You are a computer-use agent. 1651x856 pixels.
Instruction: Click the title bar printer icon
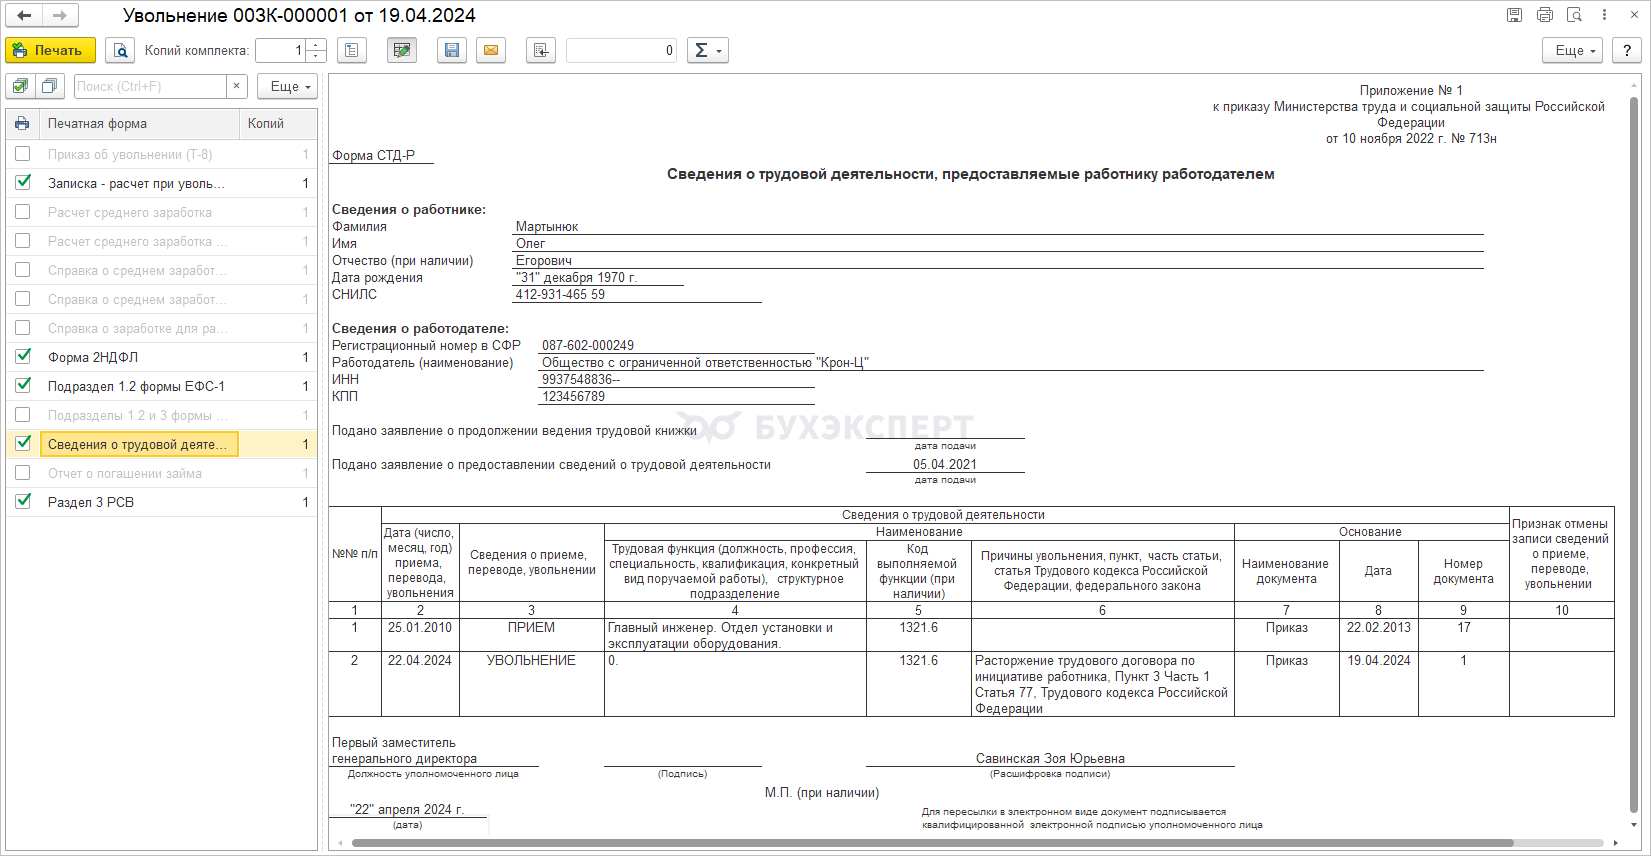pos(1545,15)
